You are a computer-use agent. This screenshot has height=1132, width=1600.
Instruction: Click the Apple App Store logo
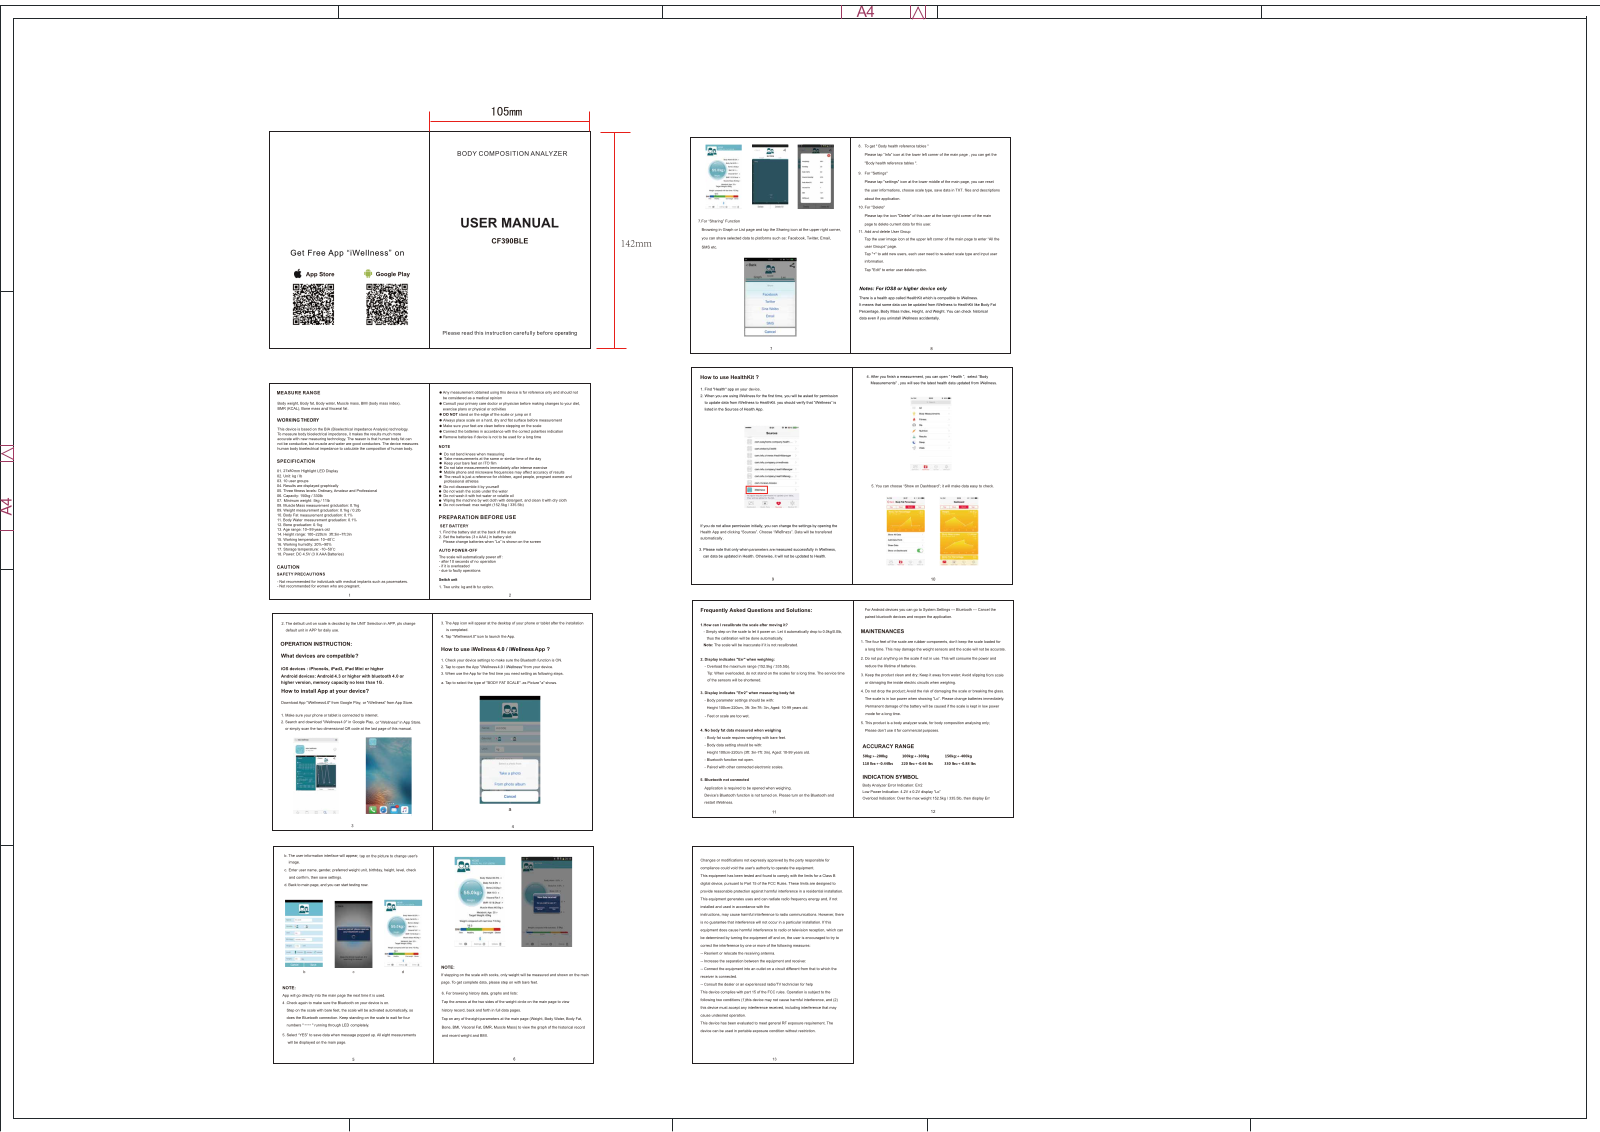tap(297, 273)
